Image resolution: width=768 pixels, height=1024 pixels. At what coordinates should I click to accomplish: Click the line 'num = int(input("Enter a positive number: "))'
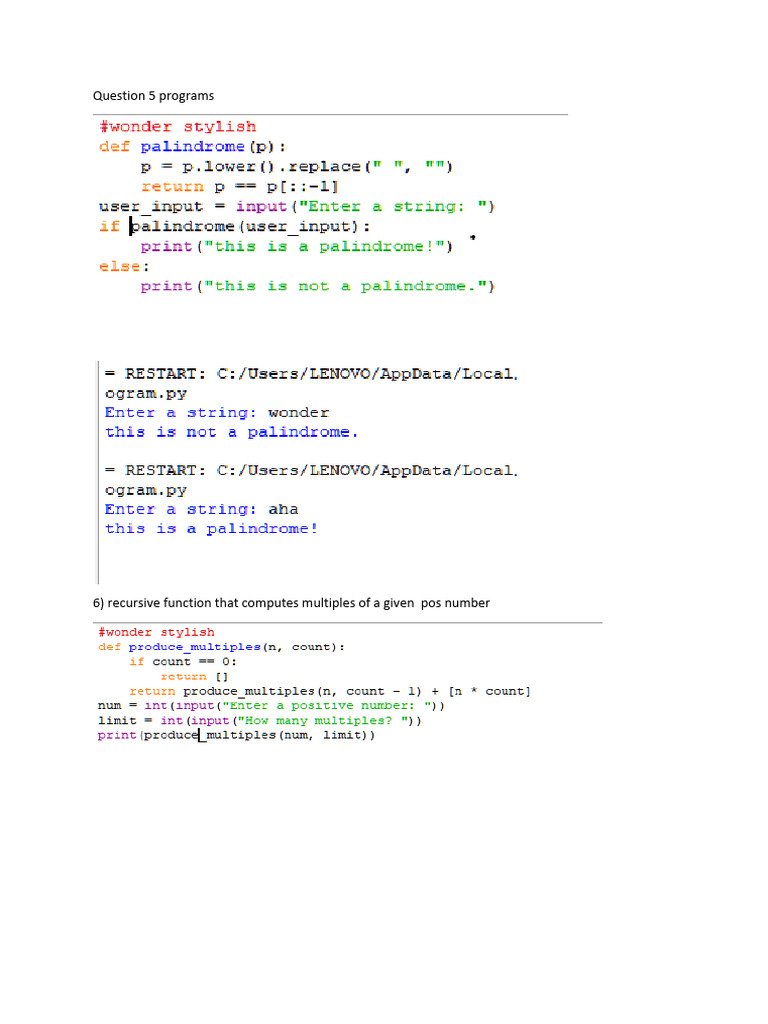point(272,706)
